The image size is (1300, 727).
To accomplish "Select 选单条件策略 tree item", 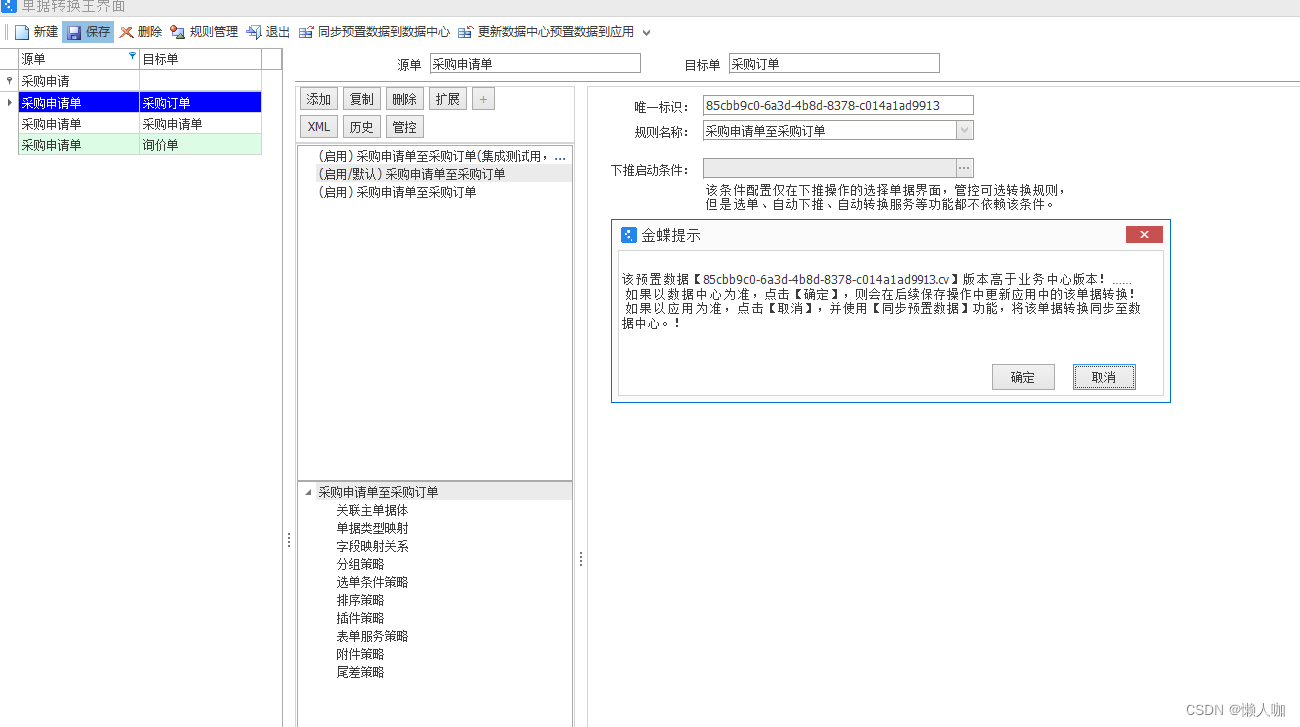I will (372, 582).
